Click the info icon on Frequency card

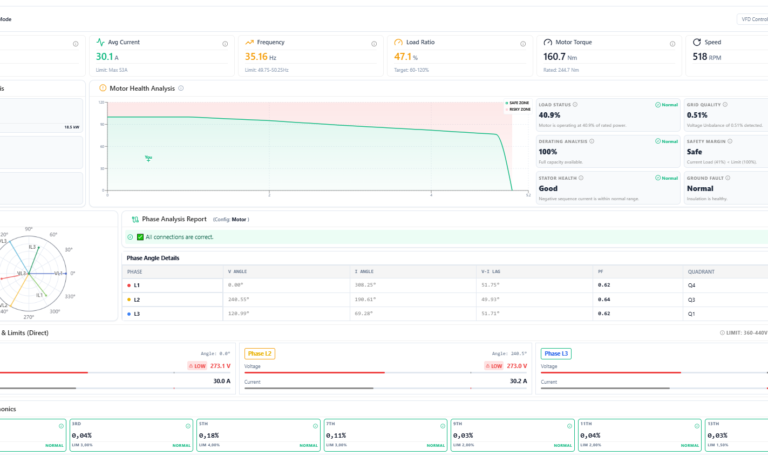(374, 44)
